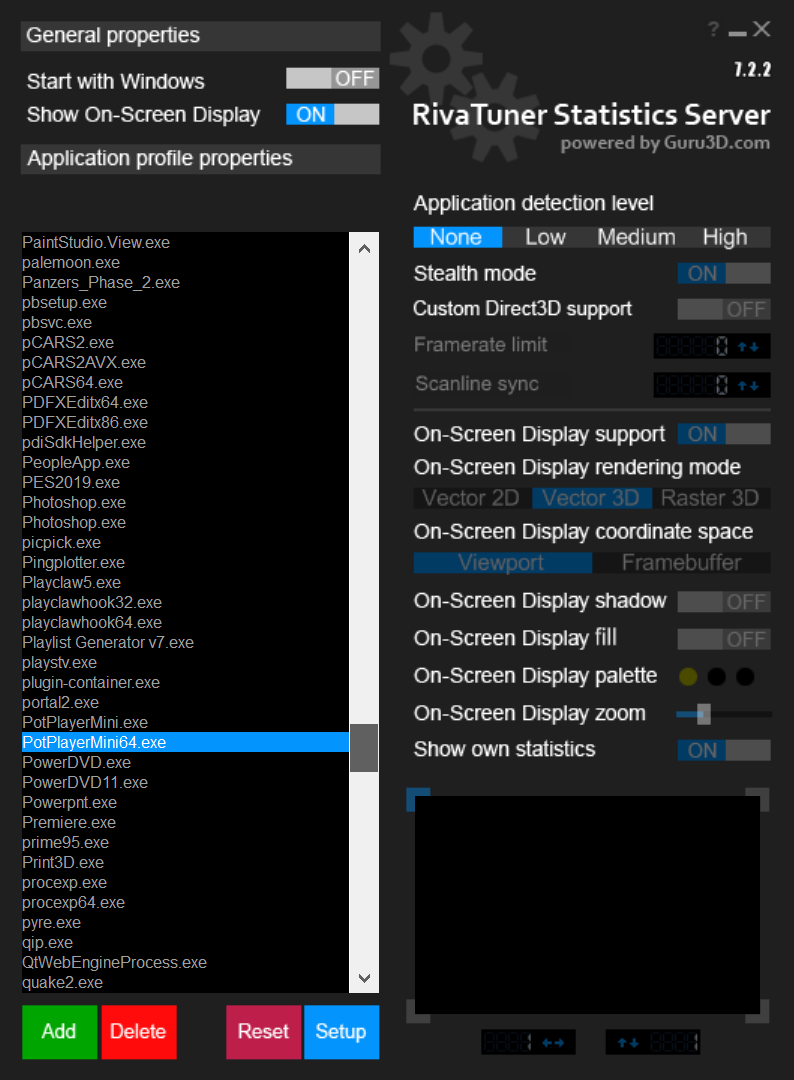This screenshot has height=1080, width=794.
Task: Click the profile list scroll down arrow
Action: tap(364, 977)
